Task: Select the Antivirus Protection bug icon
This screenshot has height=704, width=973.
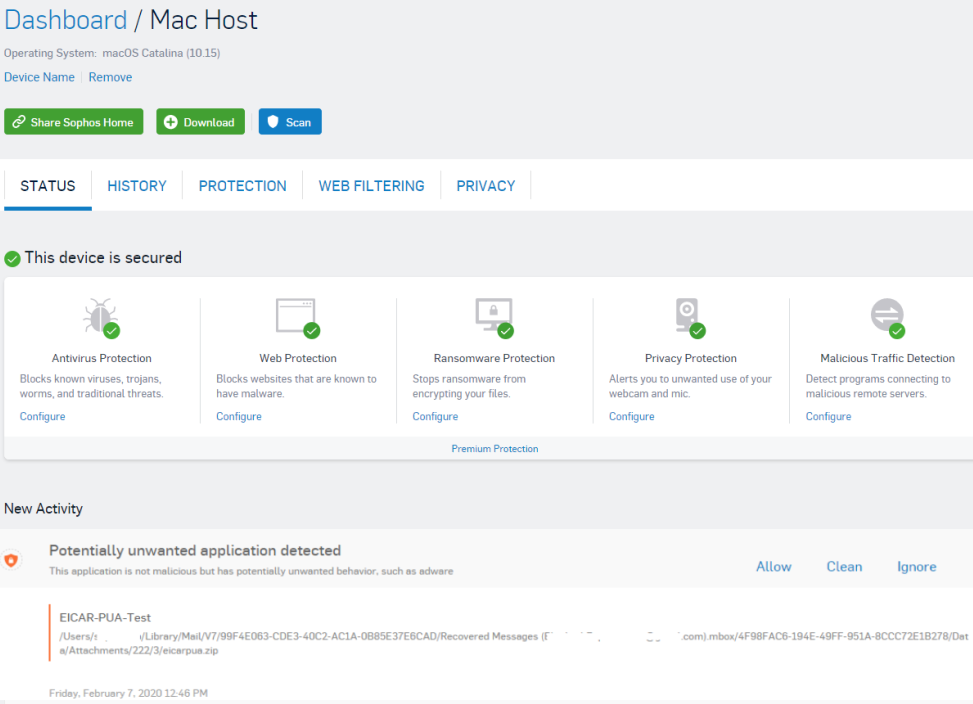Action: [x=100, y=315]
